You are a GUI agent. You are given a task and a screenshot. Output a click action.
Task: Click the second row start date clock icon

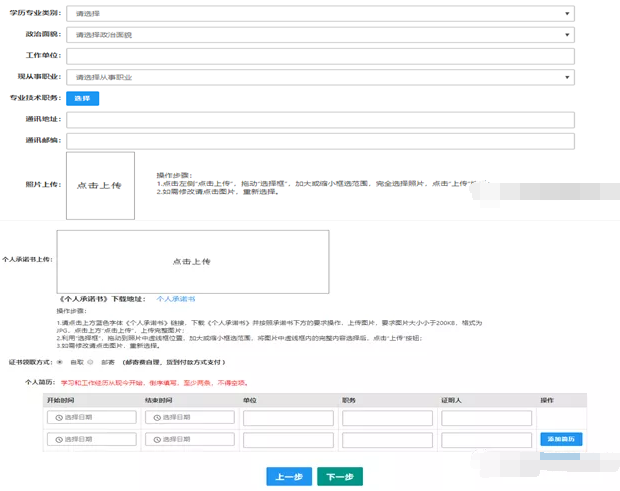(58, 440)
